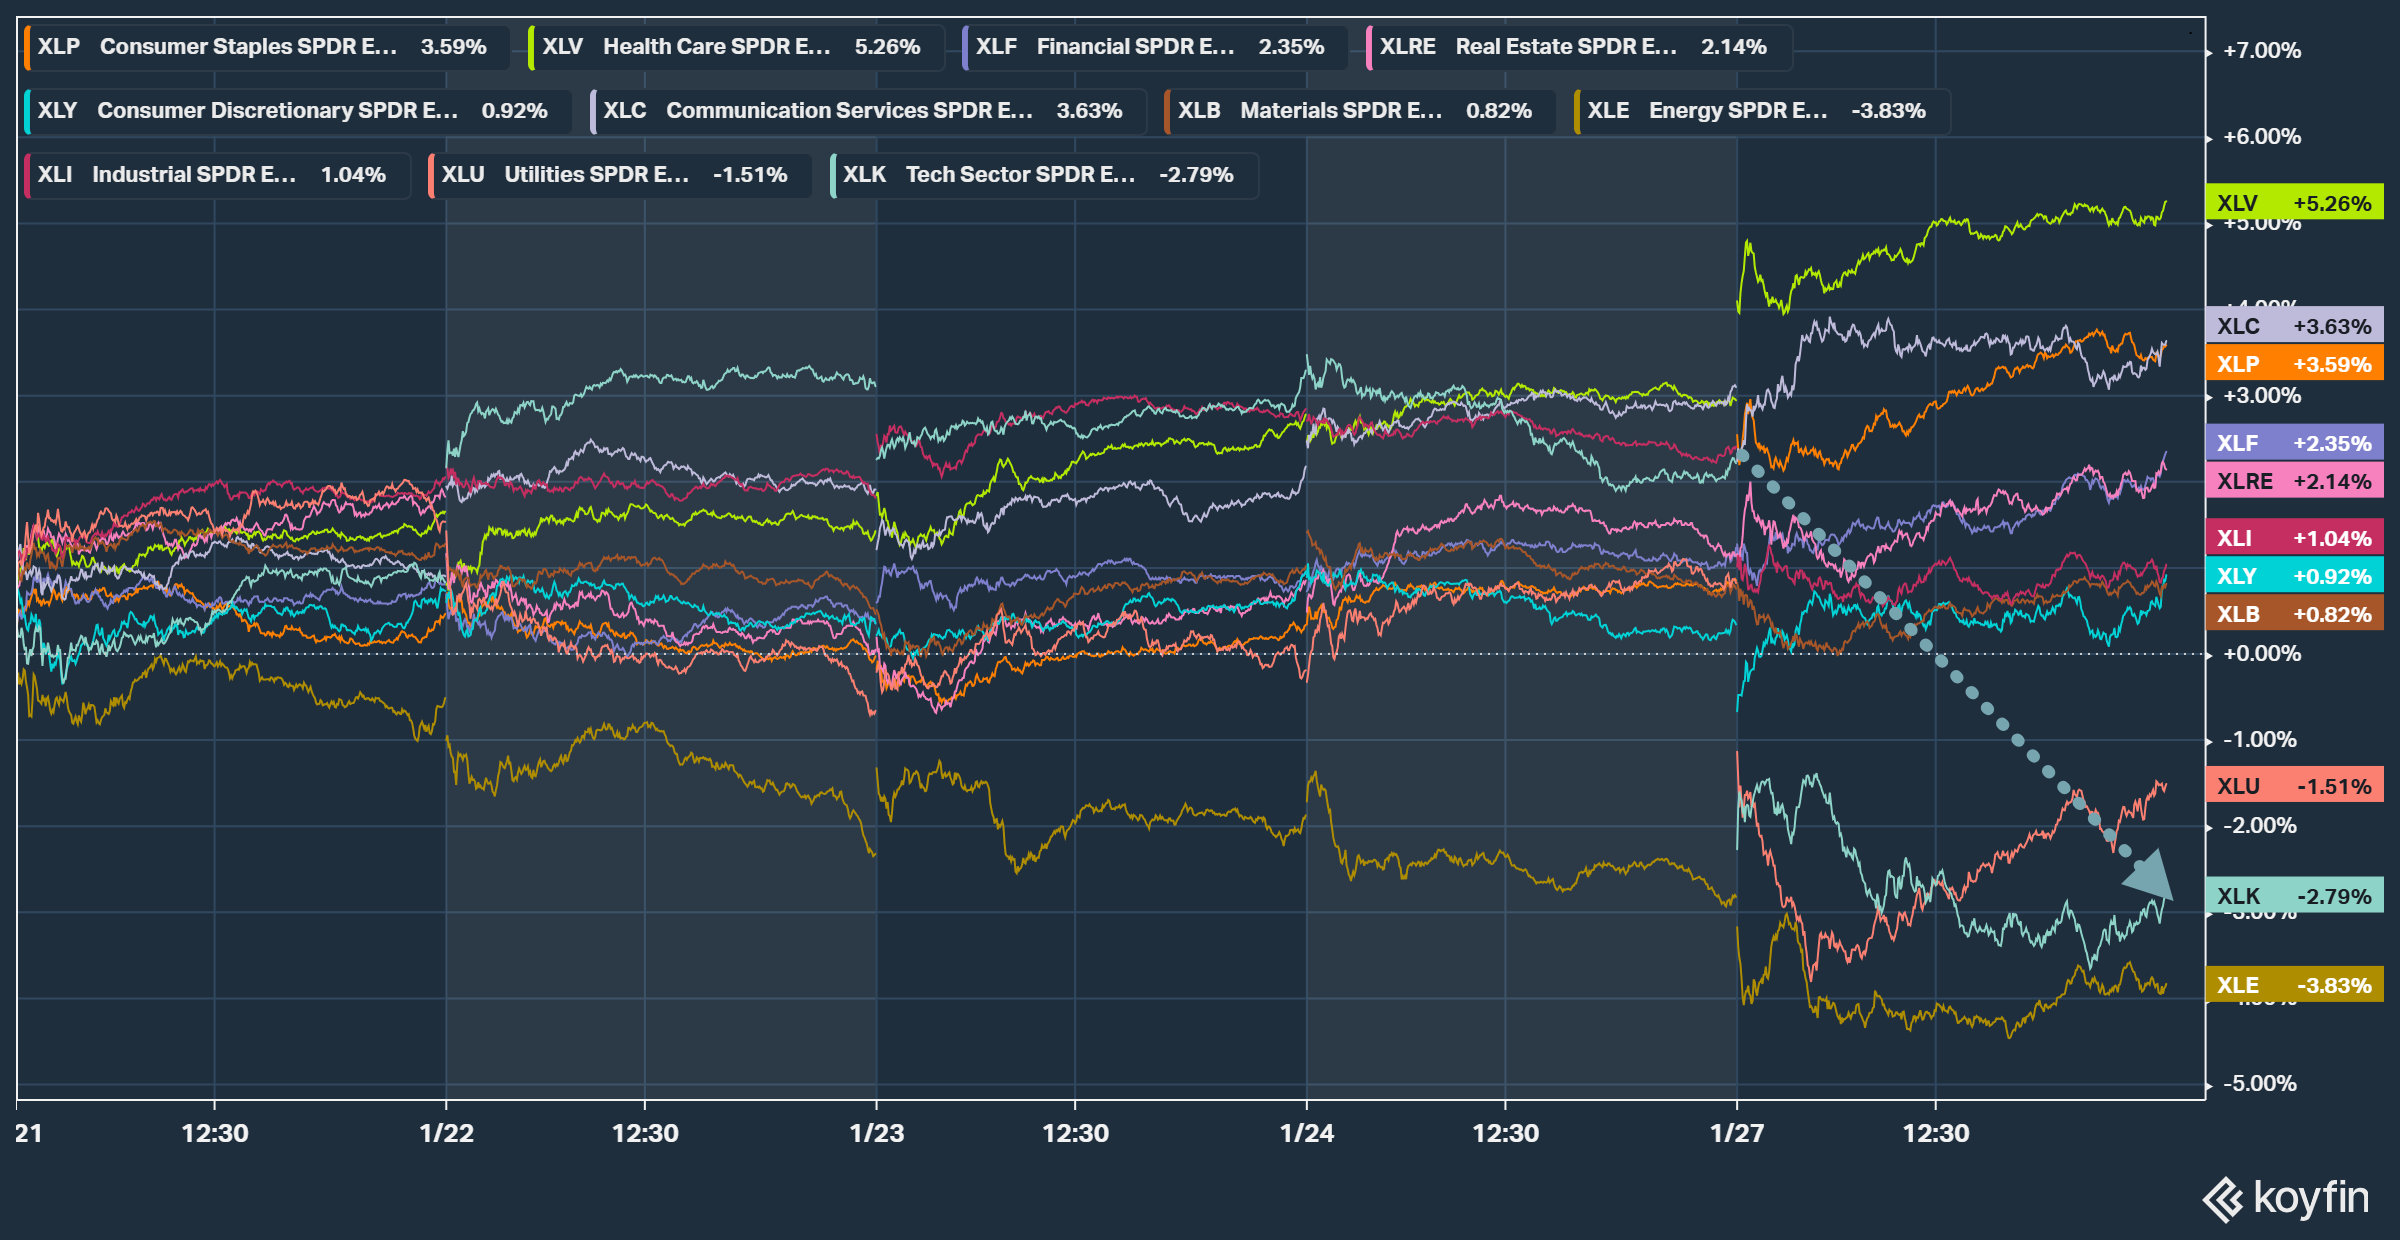Click the 1/27 date label on time axis
Image resolution: width=2400 pixels, height=1240 pixels.
[x=1737, y=1133]
